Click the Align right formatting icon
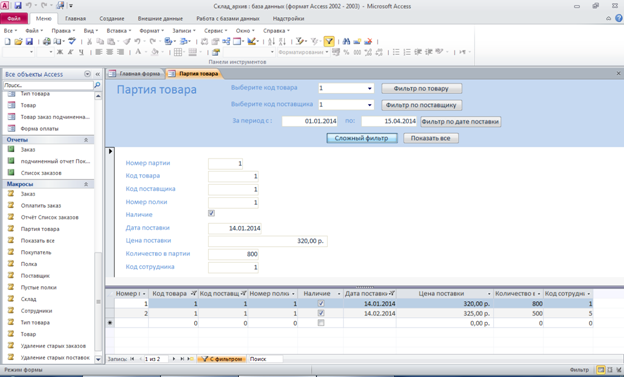 coord(120,52)
